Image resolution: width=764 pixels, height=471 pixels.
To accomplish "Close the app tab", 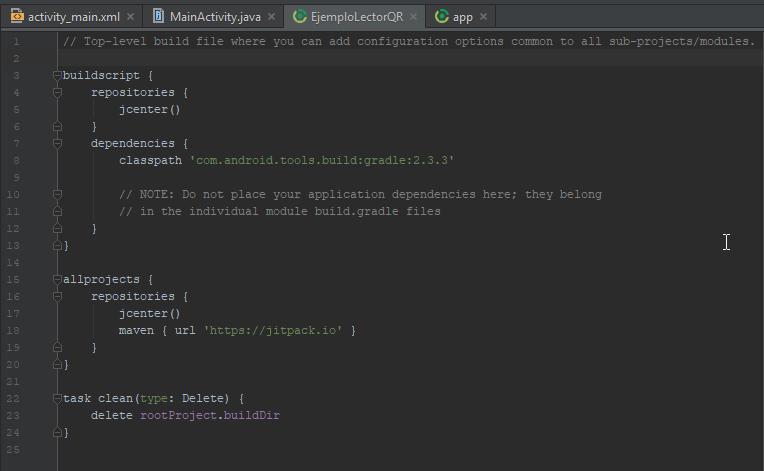I will tap(484, 17).
